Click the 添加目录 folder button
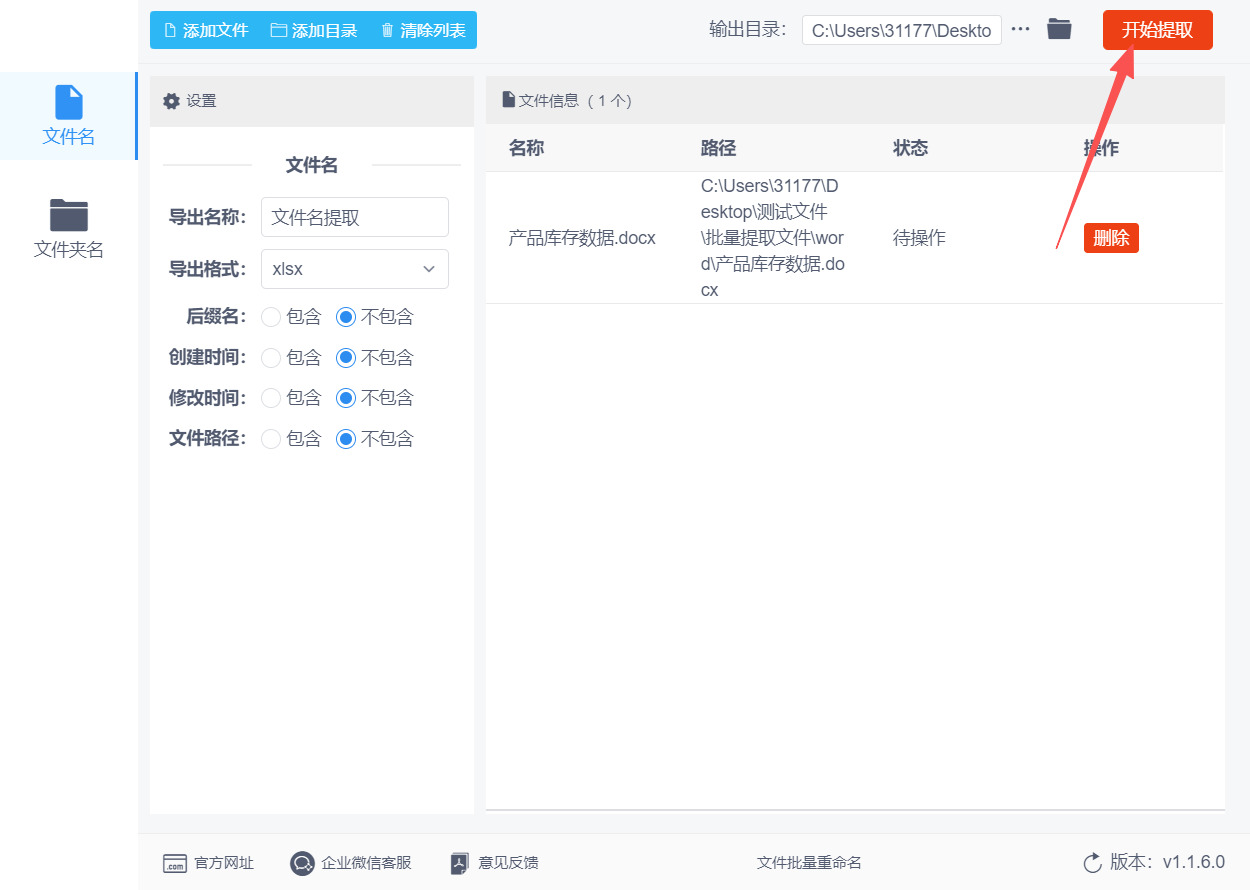Screen dimensions: 1250x890 coord(314,30)
